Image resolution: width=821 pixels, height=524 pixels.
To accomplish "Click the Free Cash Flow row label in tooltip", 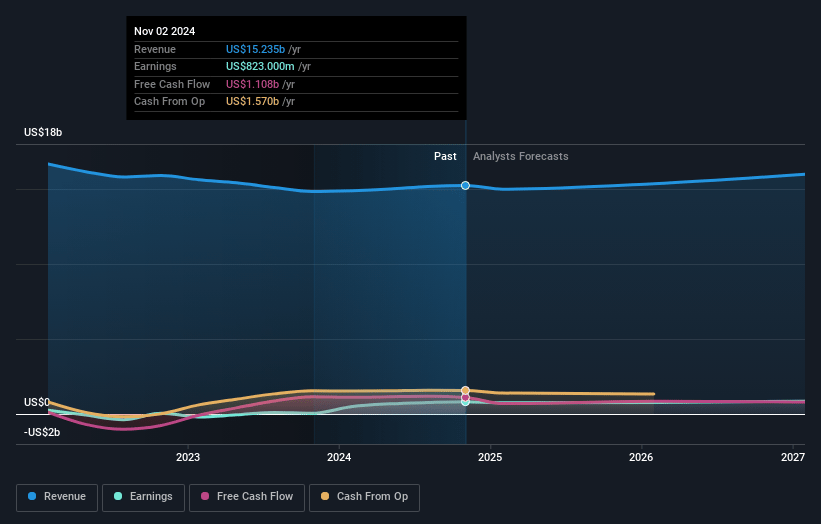I will [x=172, y=84].
